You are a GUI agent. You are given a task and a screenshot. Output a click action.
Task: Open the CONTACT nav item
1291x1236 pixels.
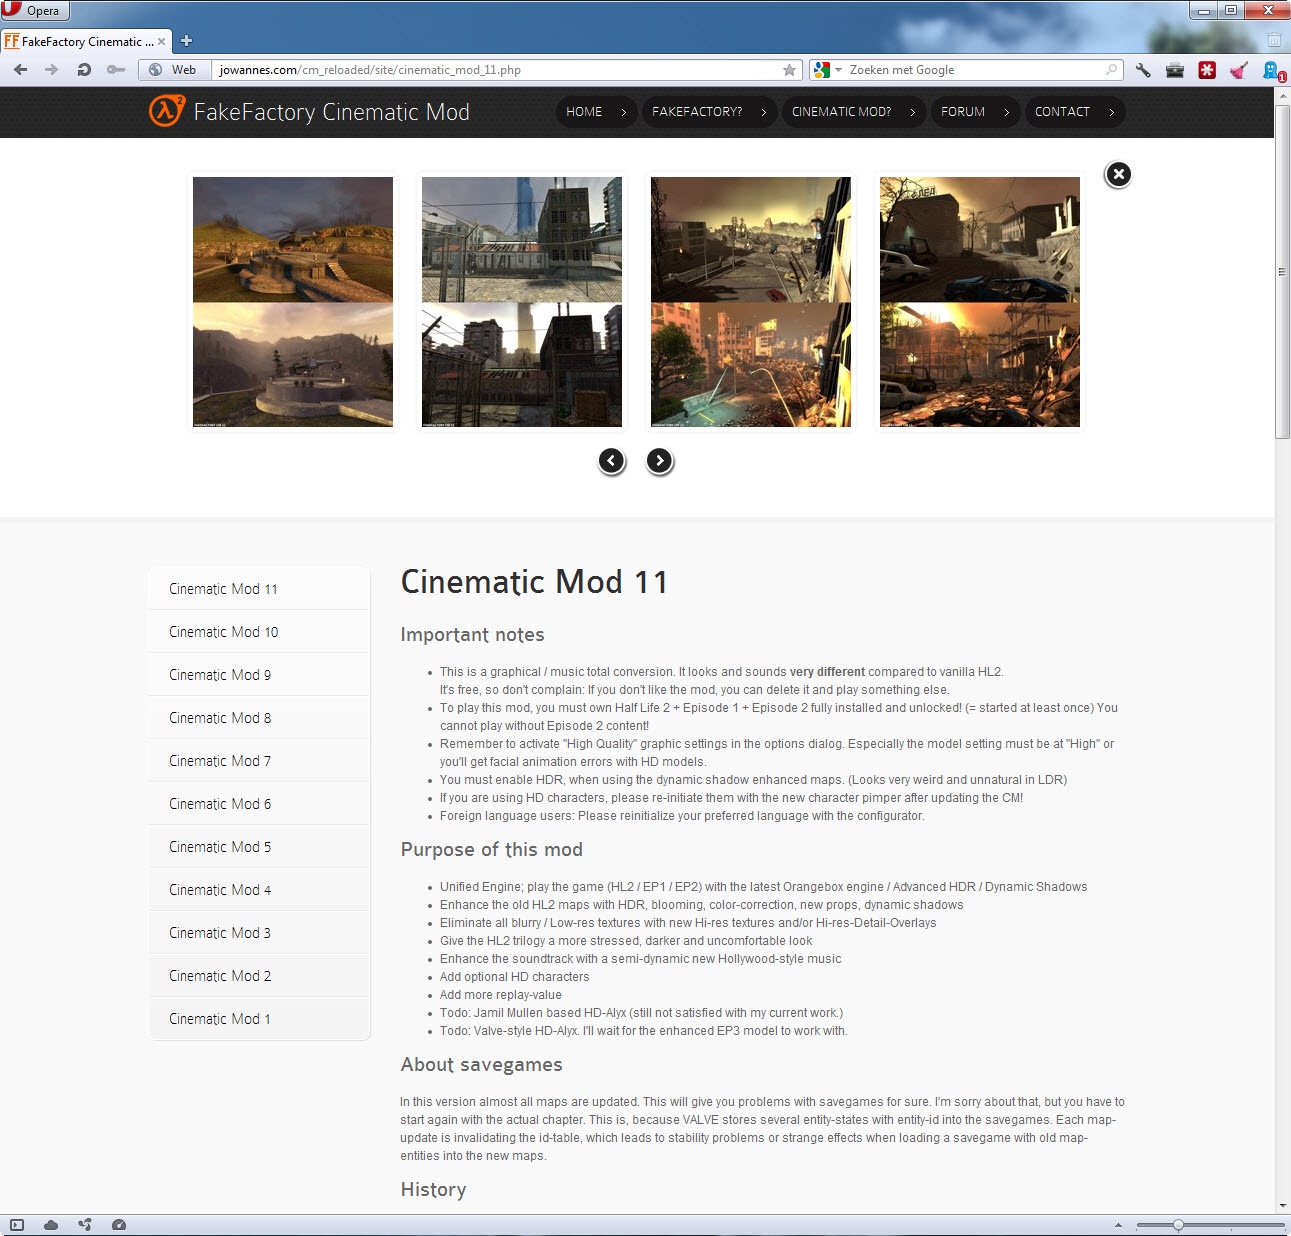click(x=1074, y=112)
